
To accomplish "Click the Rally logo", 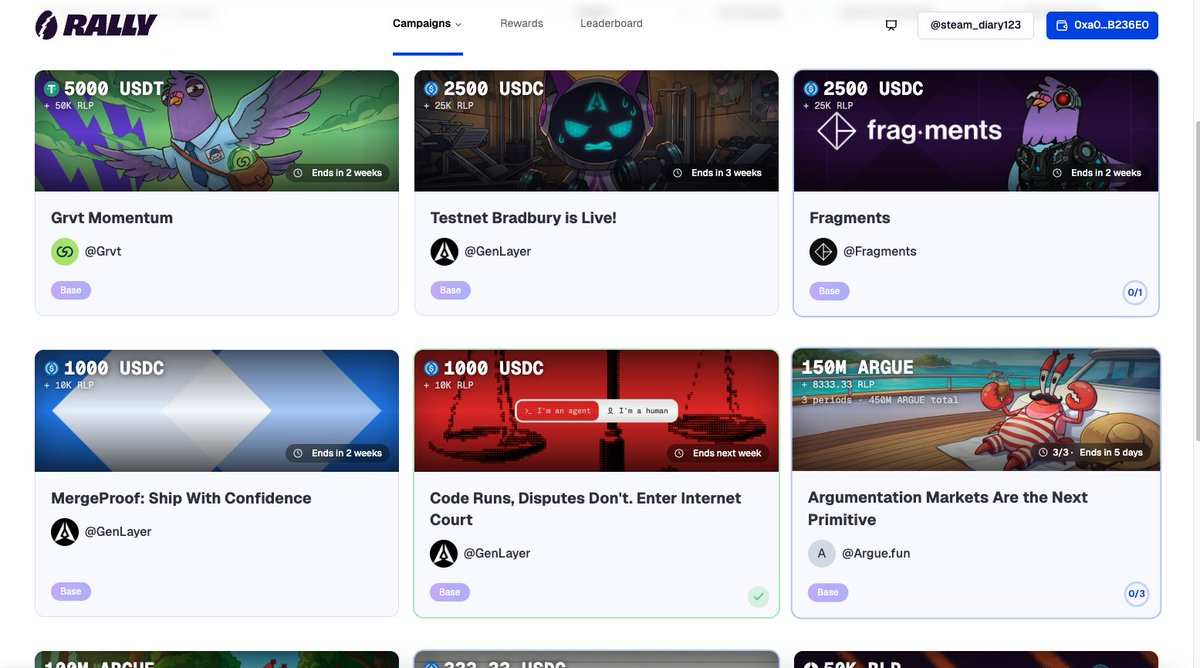I will pyautogui.click(x=95, y=24).
